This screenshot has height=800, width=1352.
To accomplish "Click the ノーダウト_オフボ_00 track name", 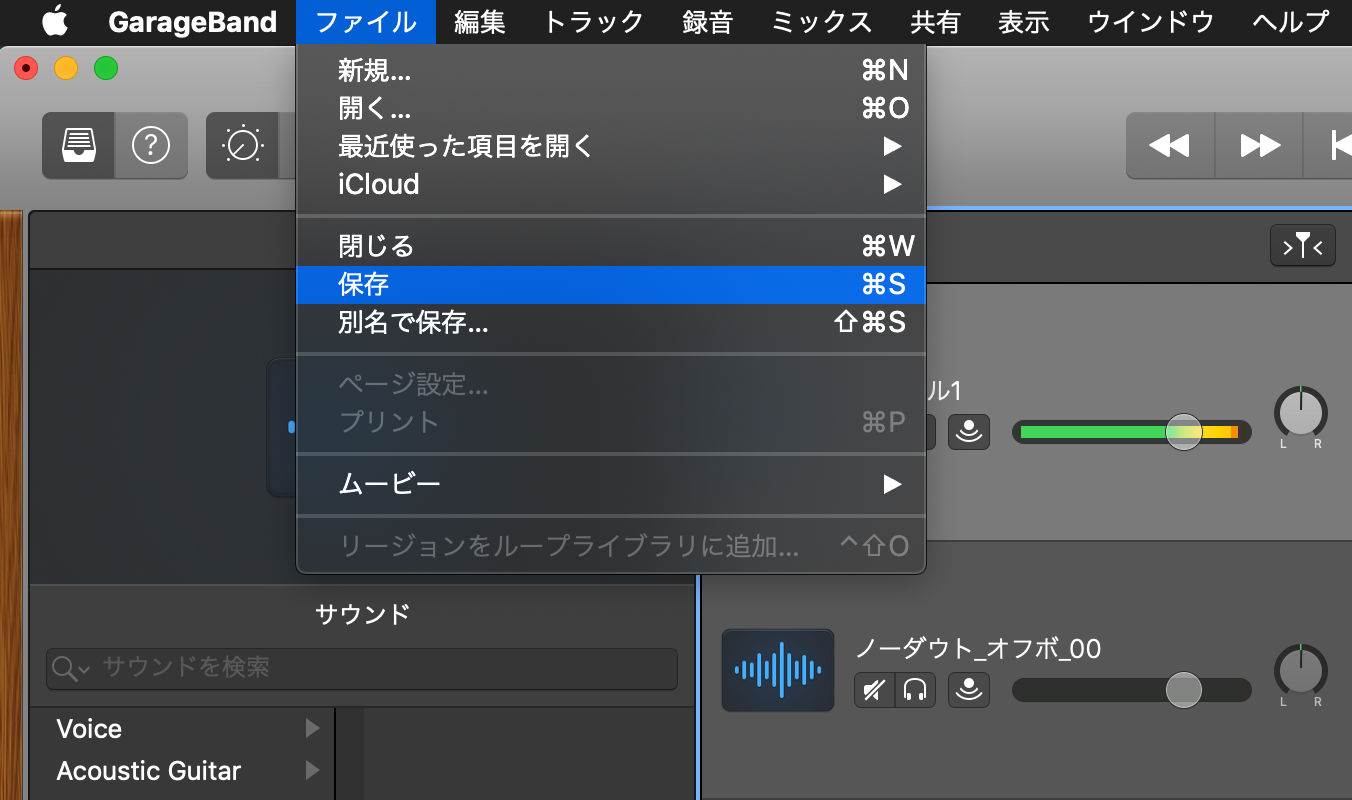I will coord(978,649).
